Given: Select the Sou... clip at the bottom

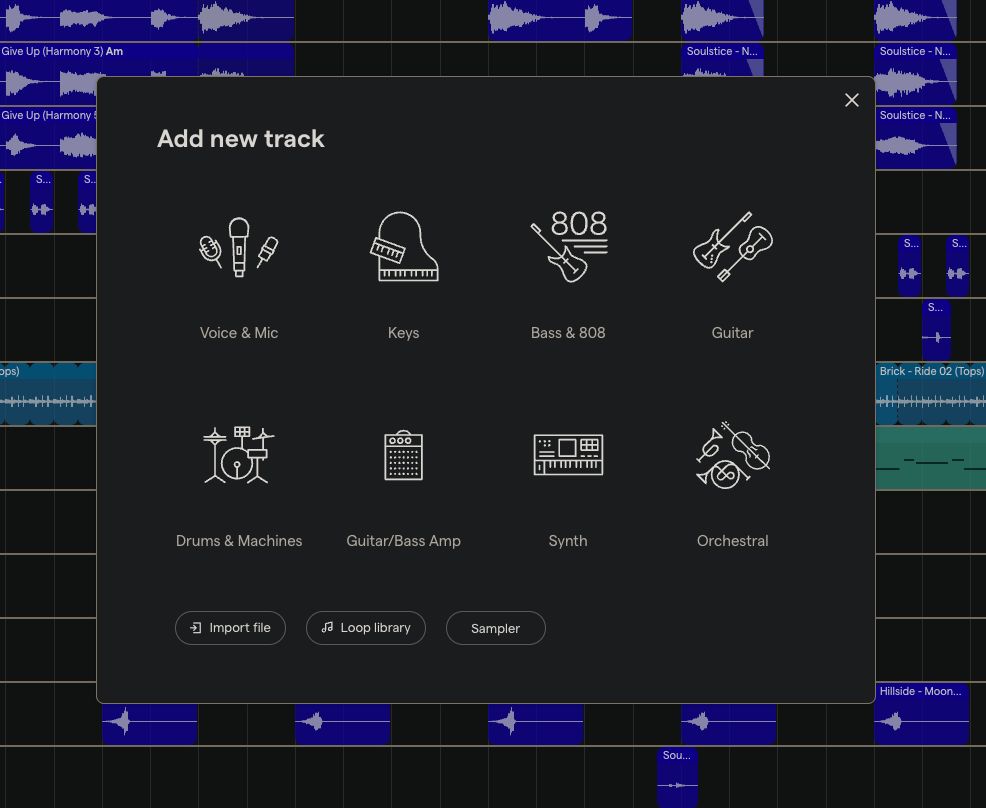Looking at the screenshot, I should 677,775.
